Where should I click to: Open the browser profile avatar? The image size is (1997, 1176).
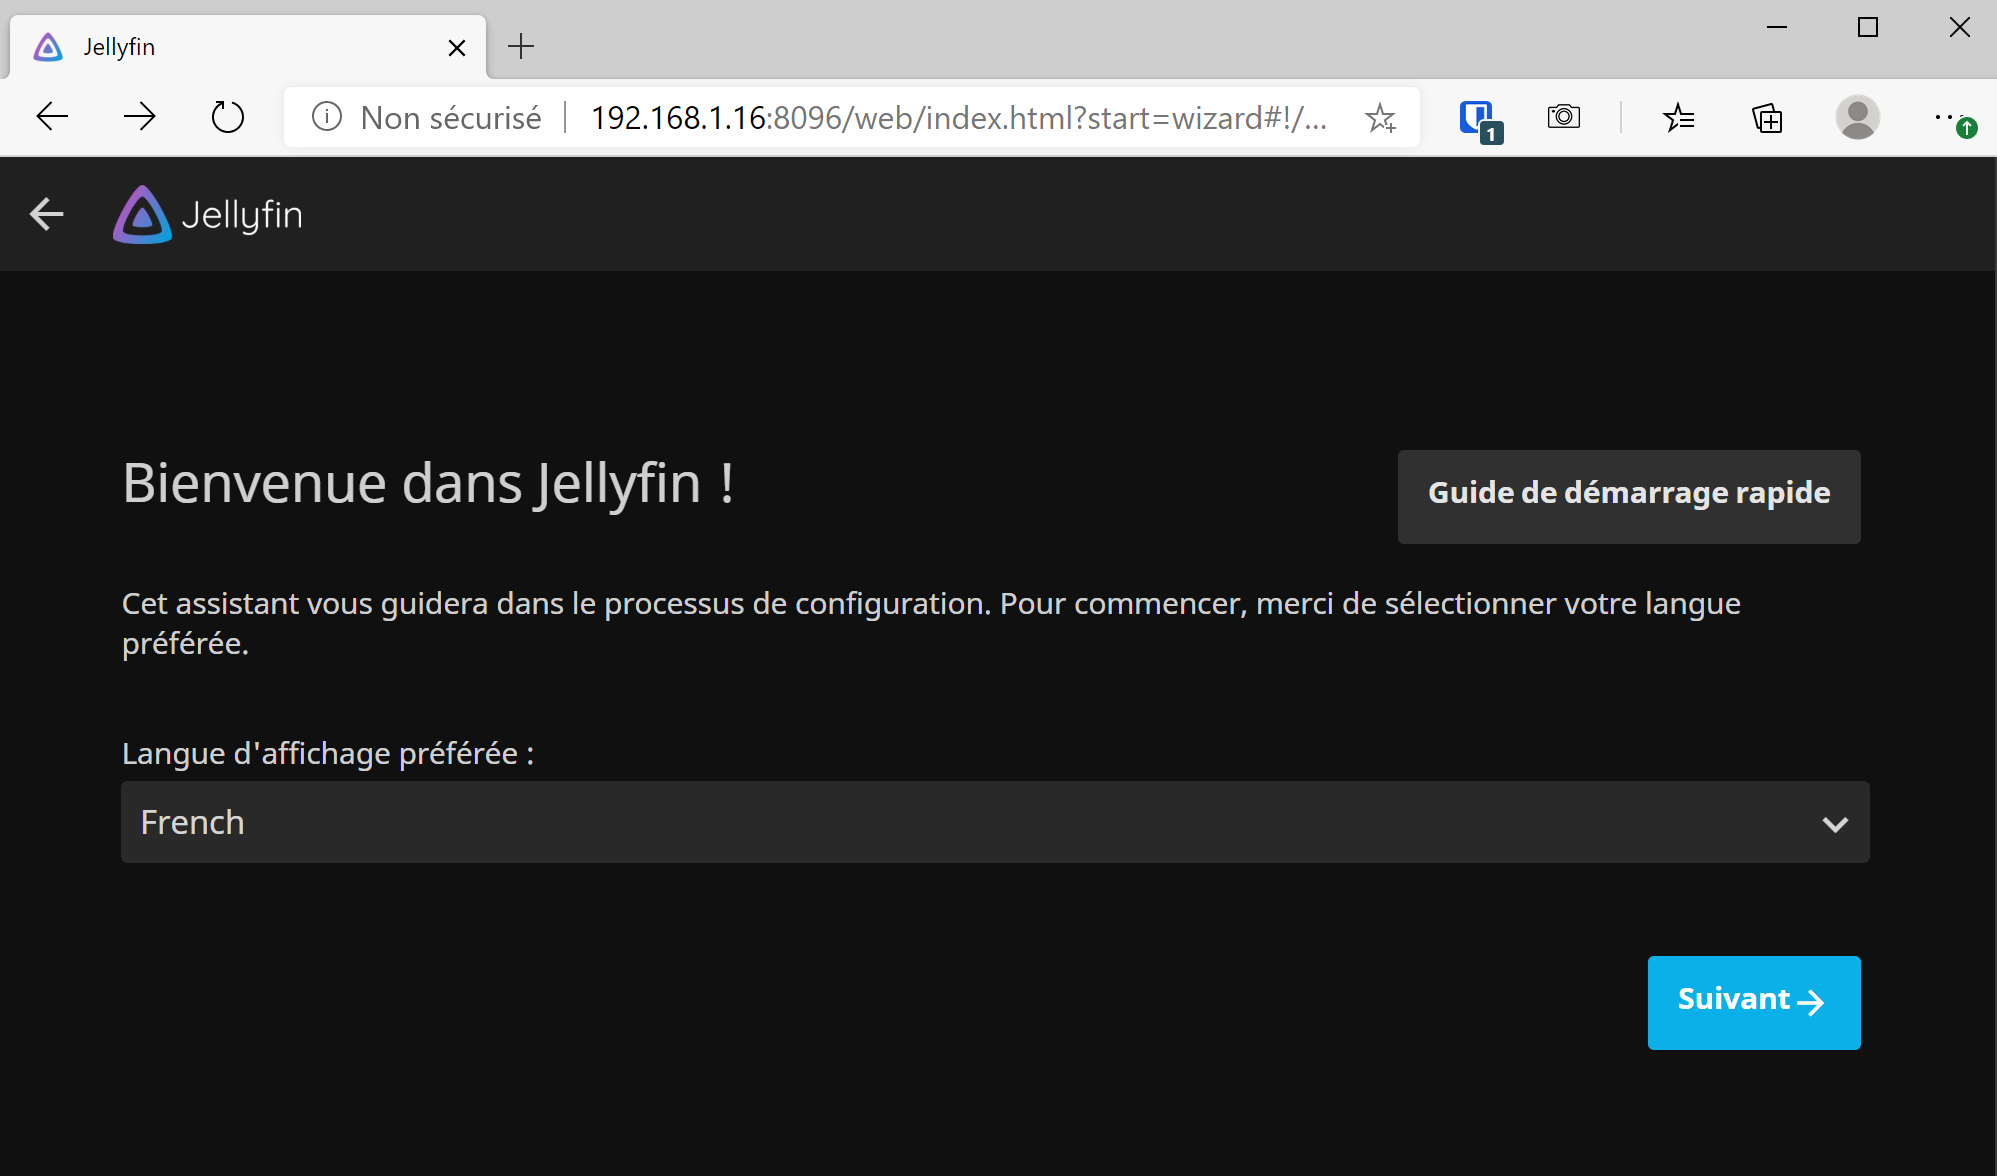pyautogui.click(x=1857, y=118)
